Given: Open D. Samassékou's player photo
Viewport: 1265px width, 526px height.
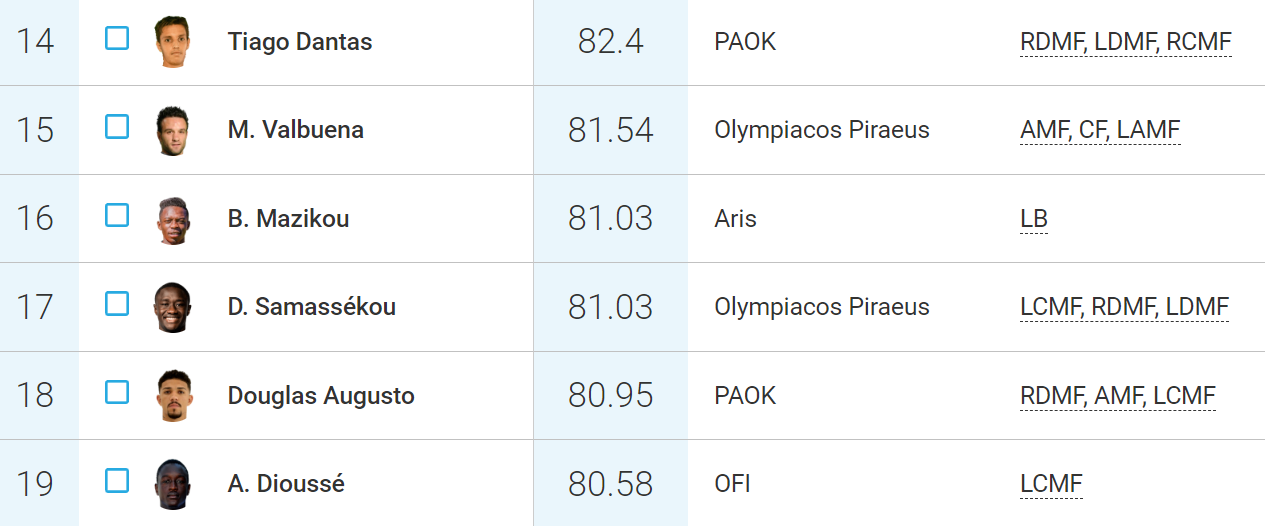Looking at the screenshot, I should [172, 307].
